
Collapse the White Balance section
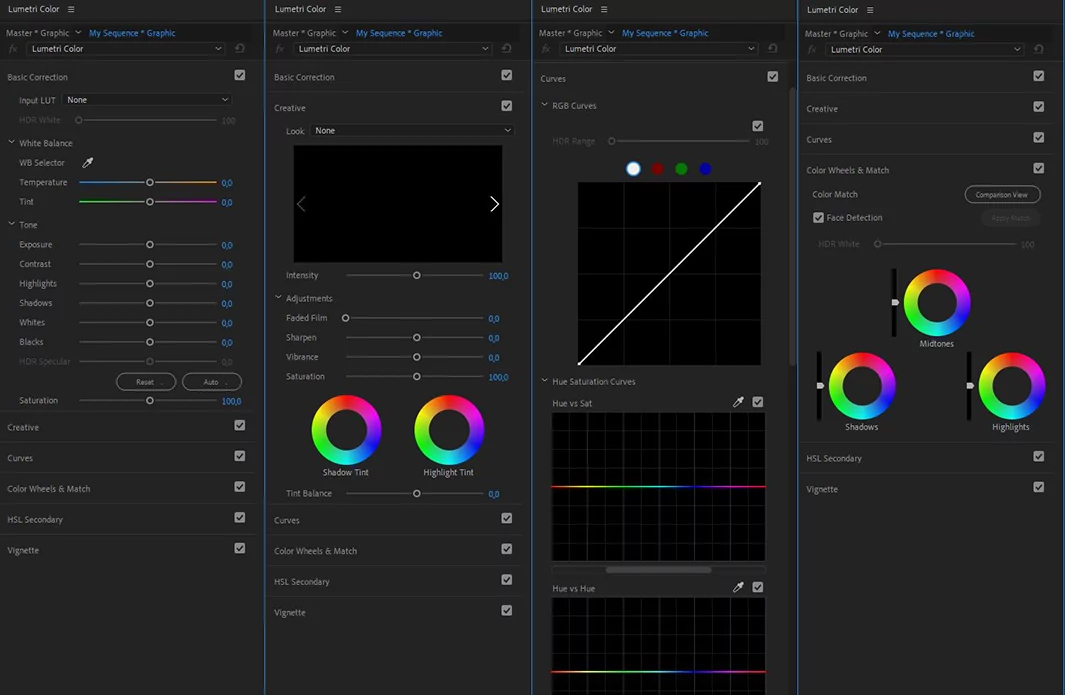(x=12, y=143)
